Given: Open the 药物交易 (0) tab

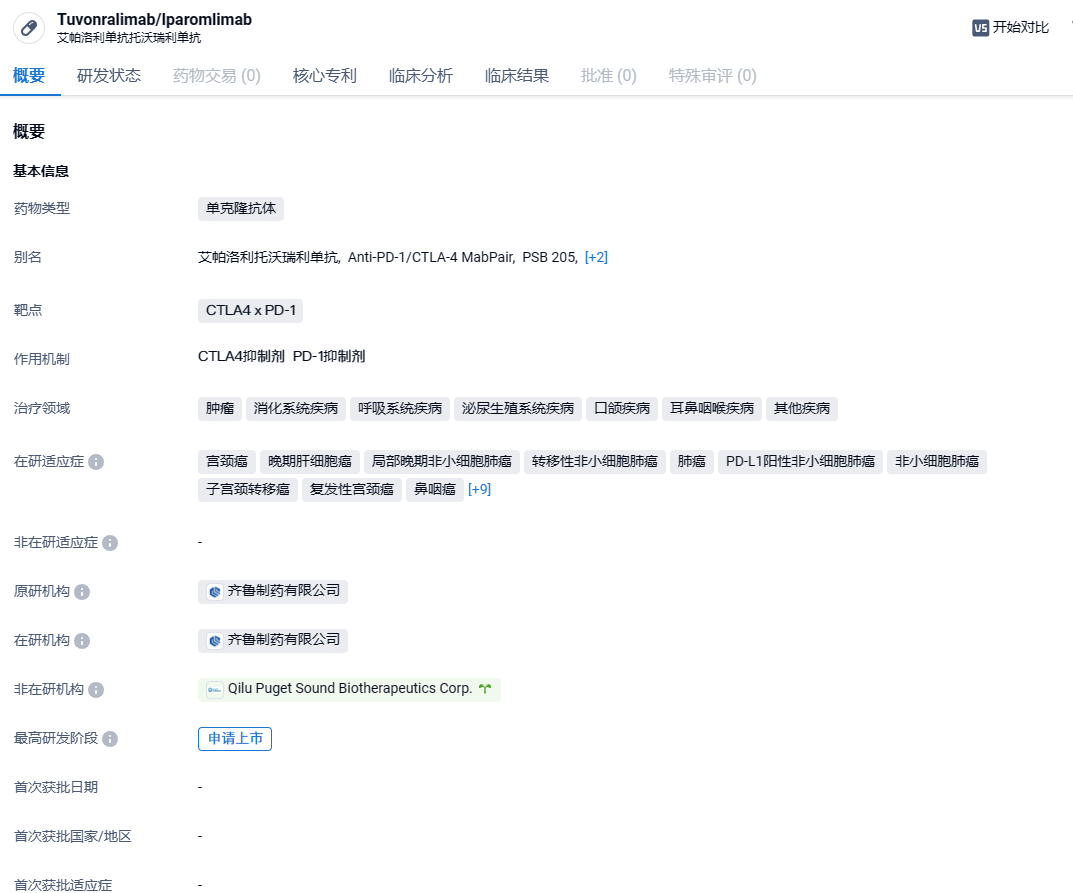Looking at the screenshot, I should point(217,75).
